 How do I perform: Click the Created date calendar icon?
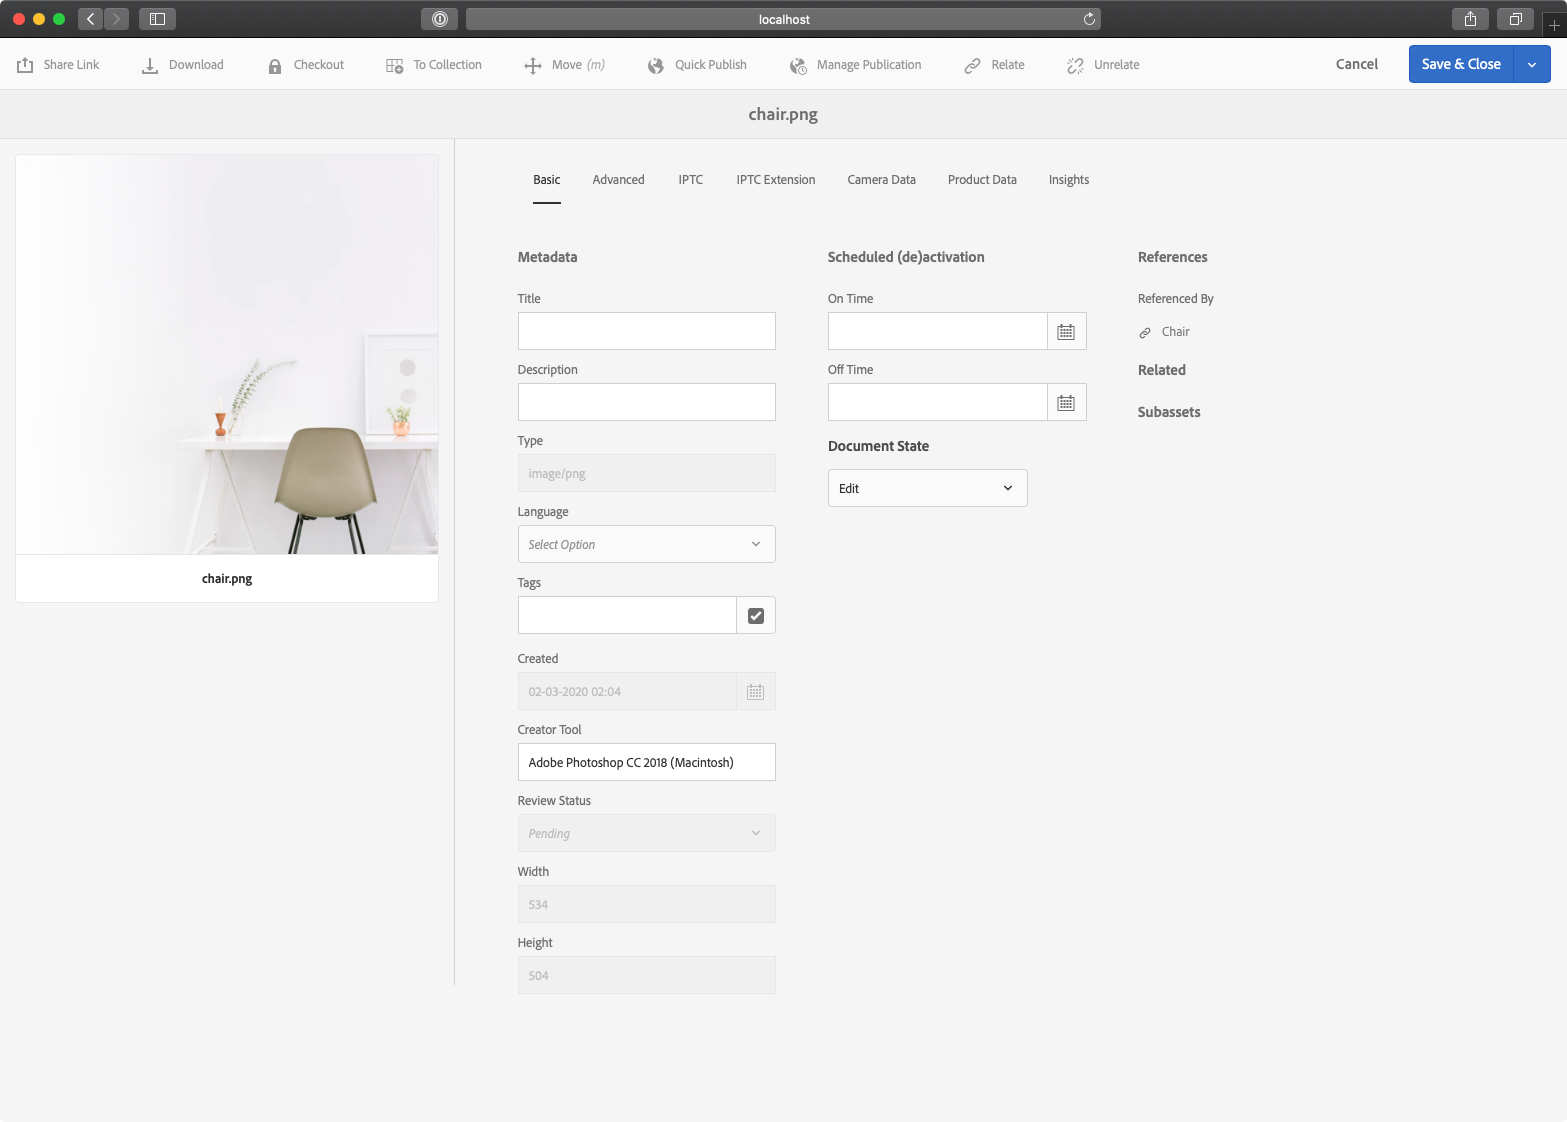(x=755, y=691)
